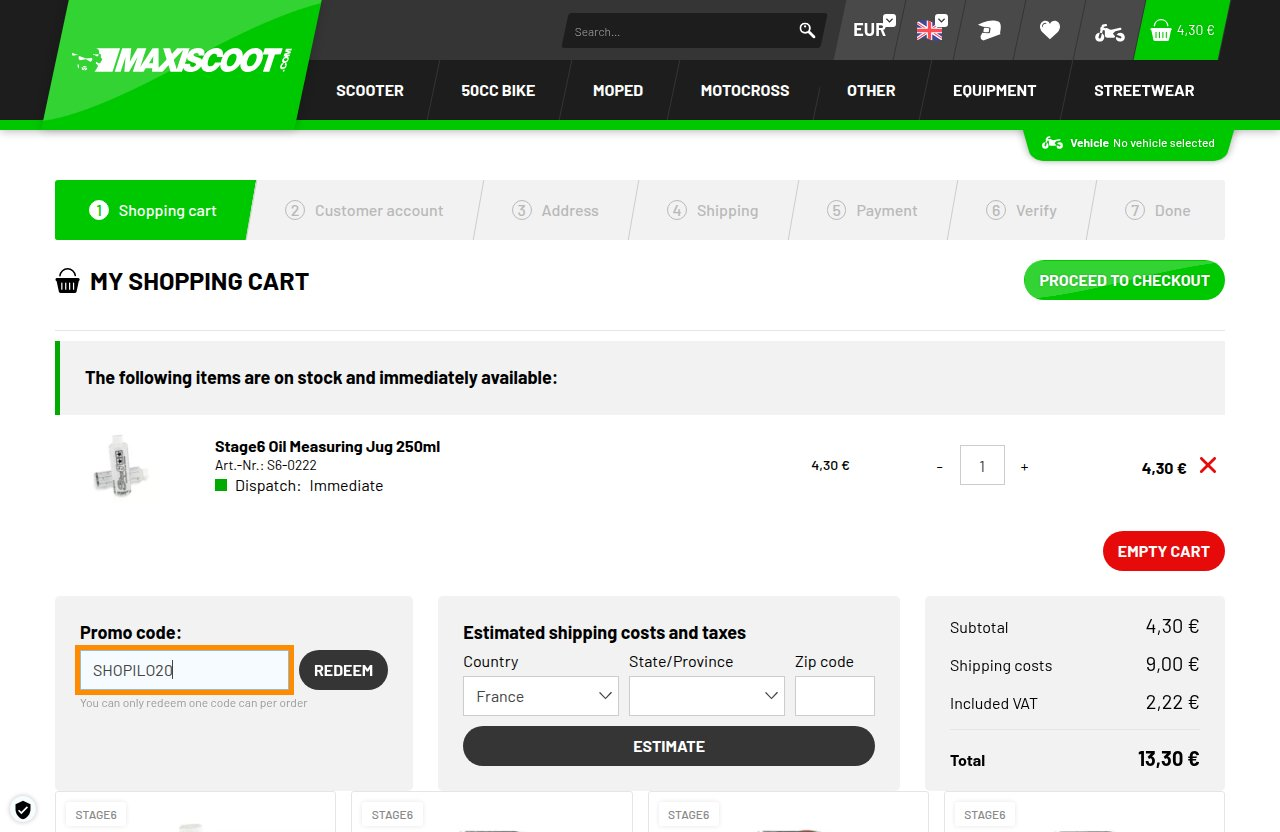Open the MOPED menu
This screenshot has width=1280, height=832.
[618, 90]
